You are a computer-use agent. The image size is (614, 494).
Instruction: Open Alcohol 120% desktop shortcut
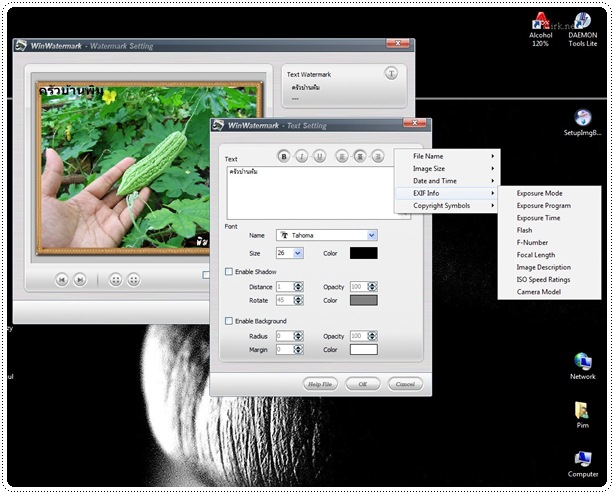pos(541,30)
